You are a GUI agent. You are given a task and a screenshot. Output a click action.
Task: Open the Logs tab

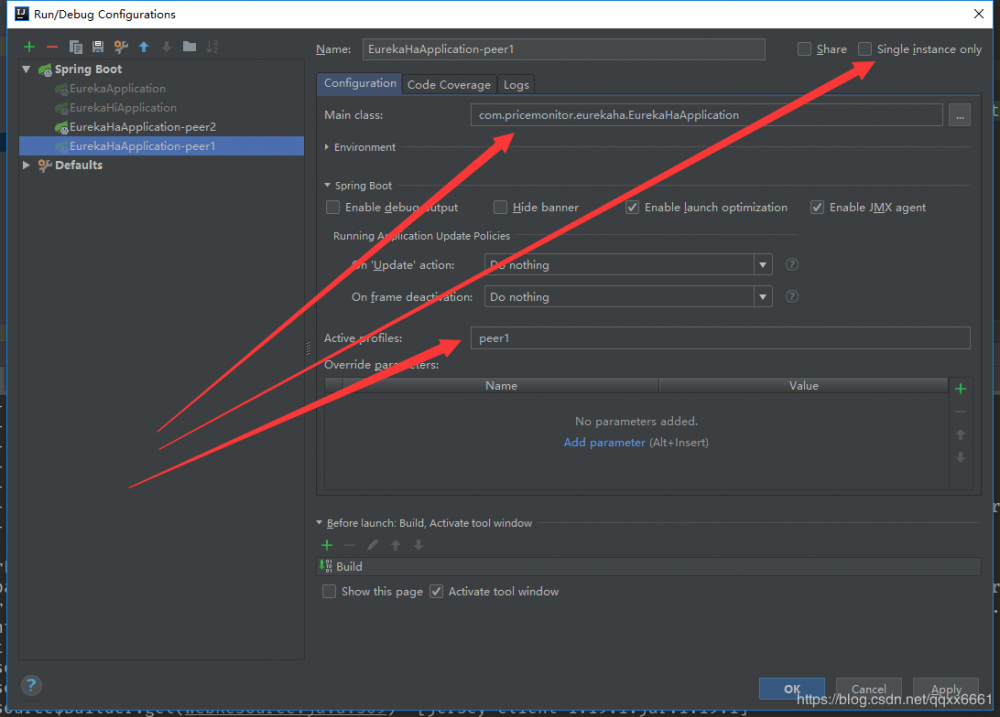[x=516, y=85]
